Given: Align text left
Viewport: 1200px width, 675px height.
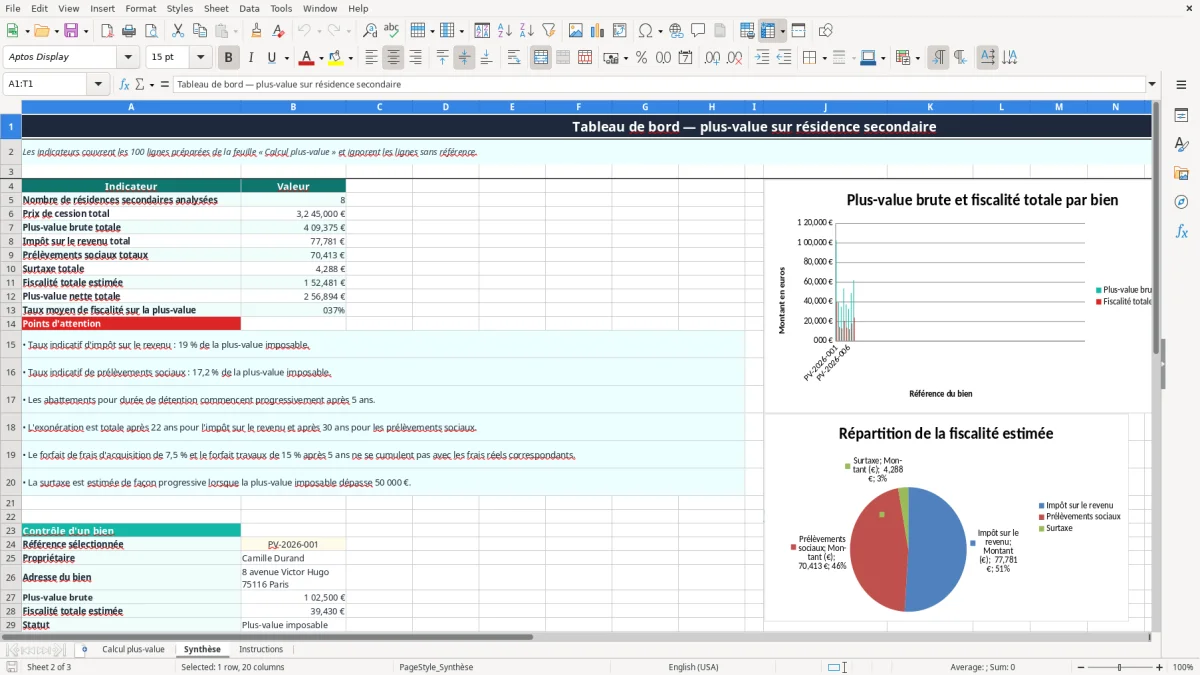Looking at the screenshot, I should pos(372,57).
